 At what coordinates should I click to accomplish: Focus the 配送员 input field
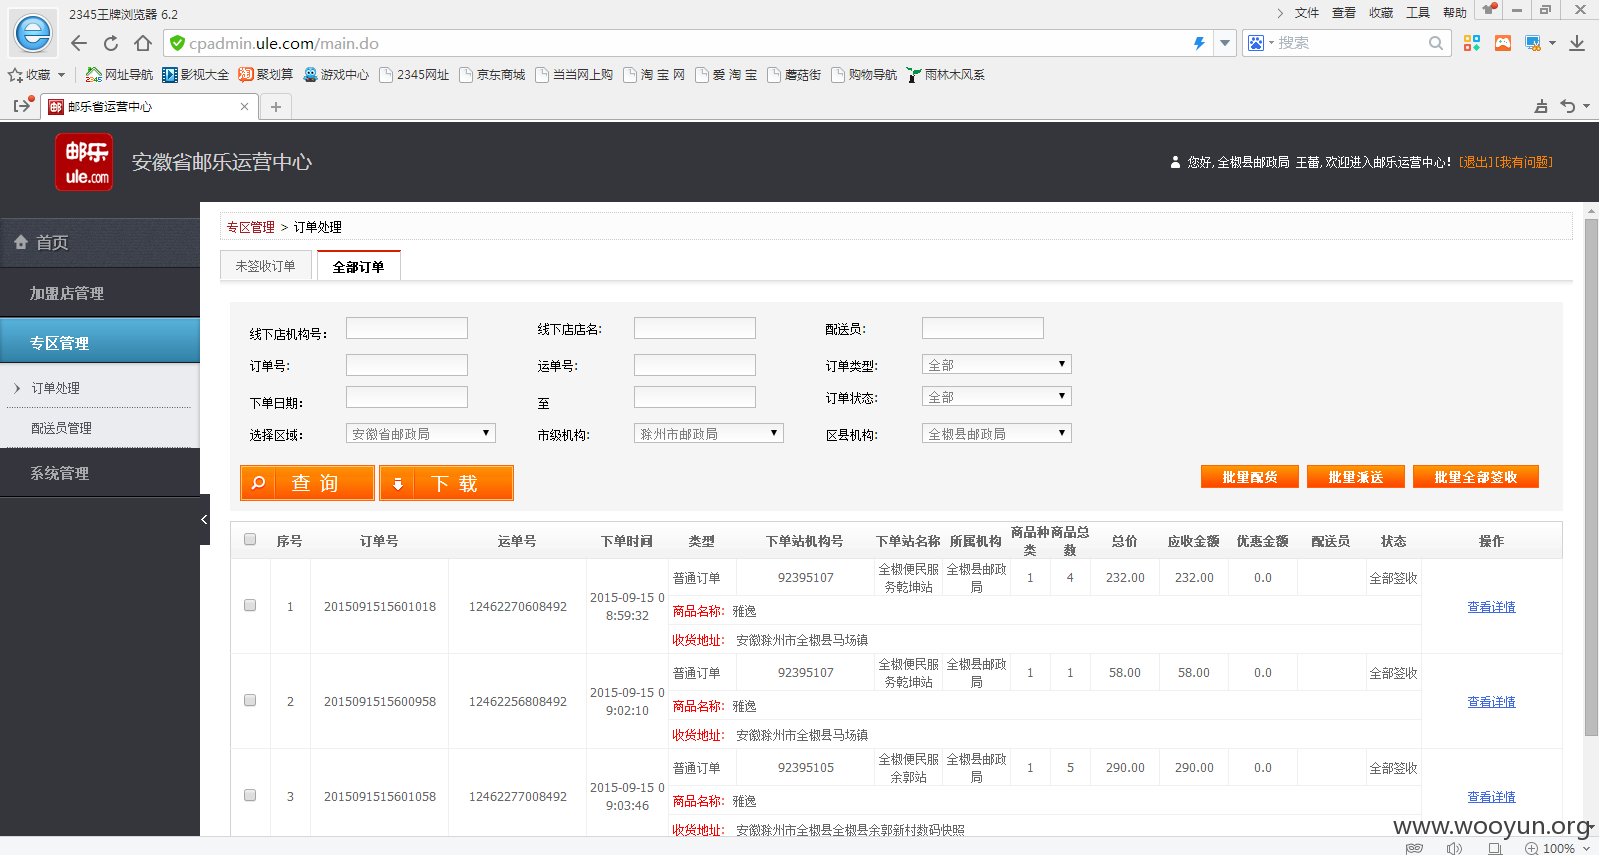[983, 328]
